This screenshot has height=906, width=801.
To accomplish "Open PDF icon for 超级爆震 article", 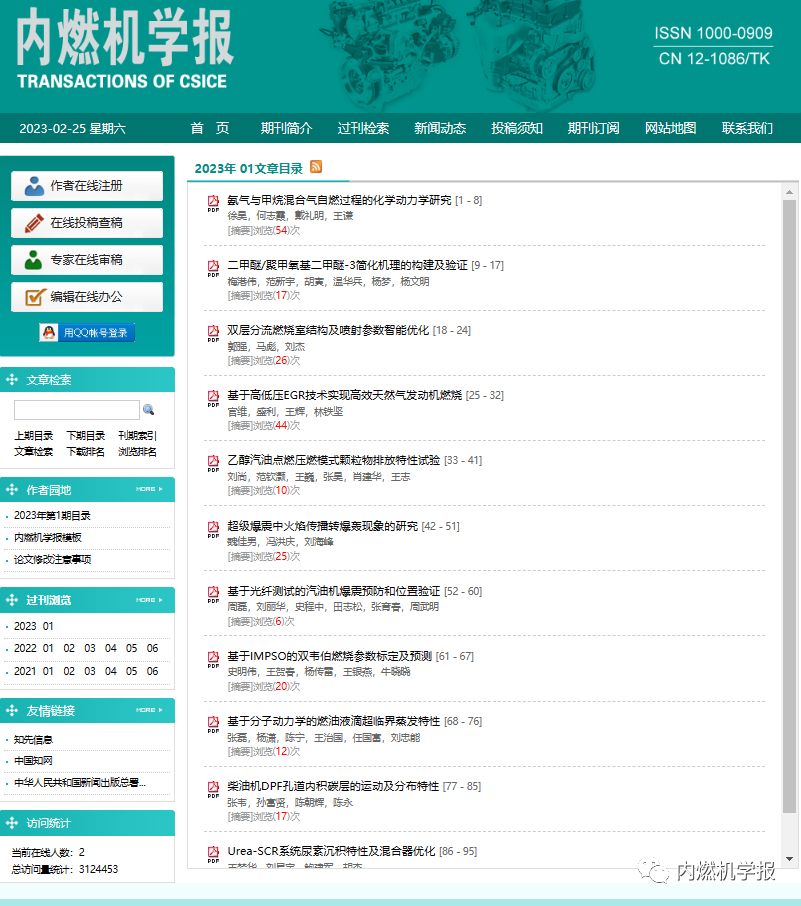I will click(x=213, y=529).
